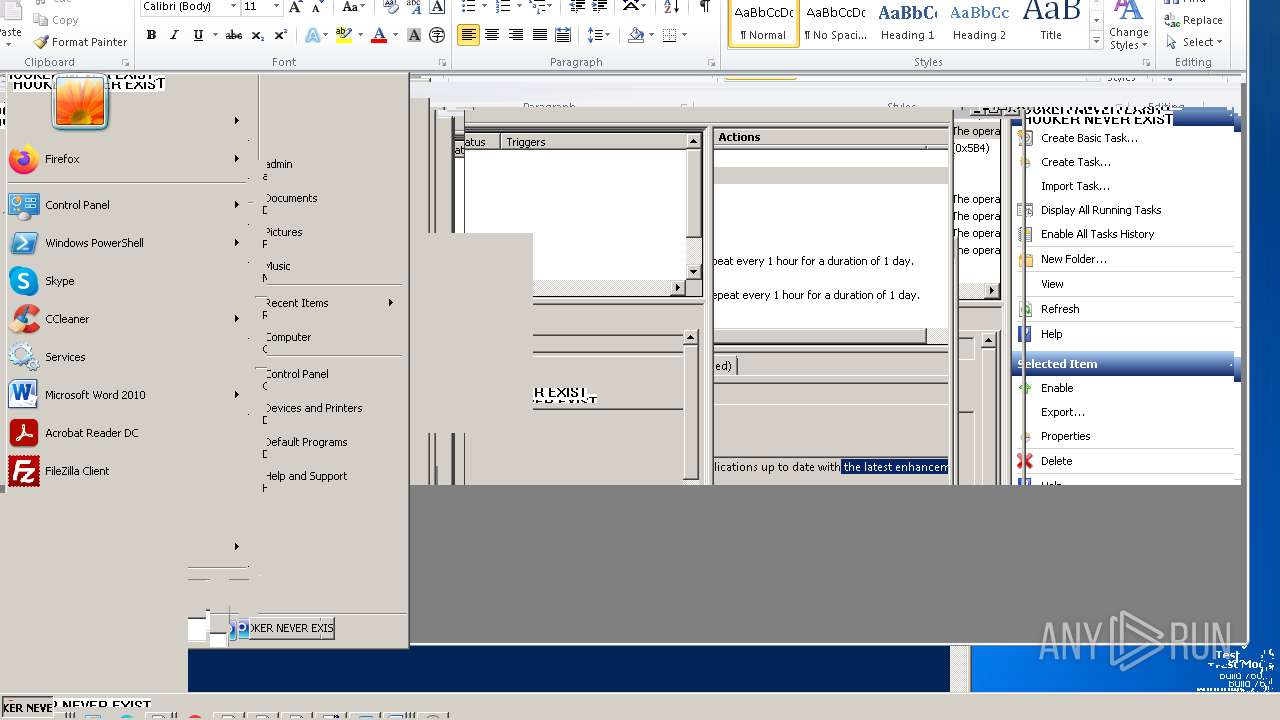
Task: Expand Firefox submenu arrow in Start menu
Action: point(237,159)
